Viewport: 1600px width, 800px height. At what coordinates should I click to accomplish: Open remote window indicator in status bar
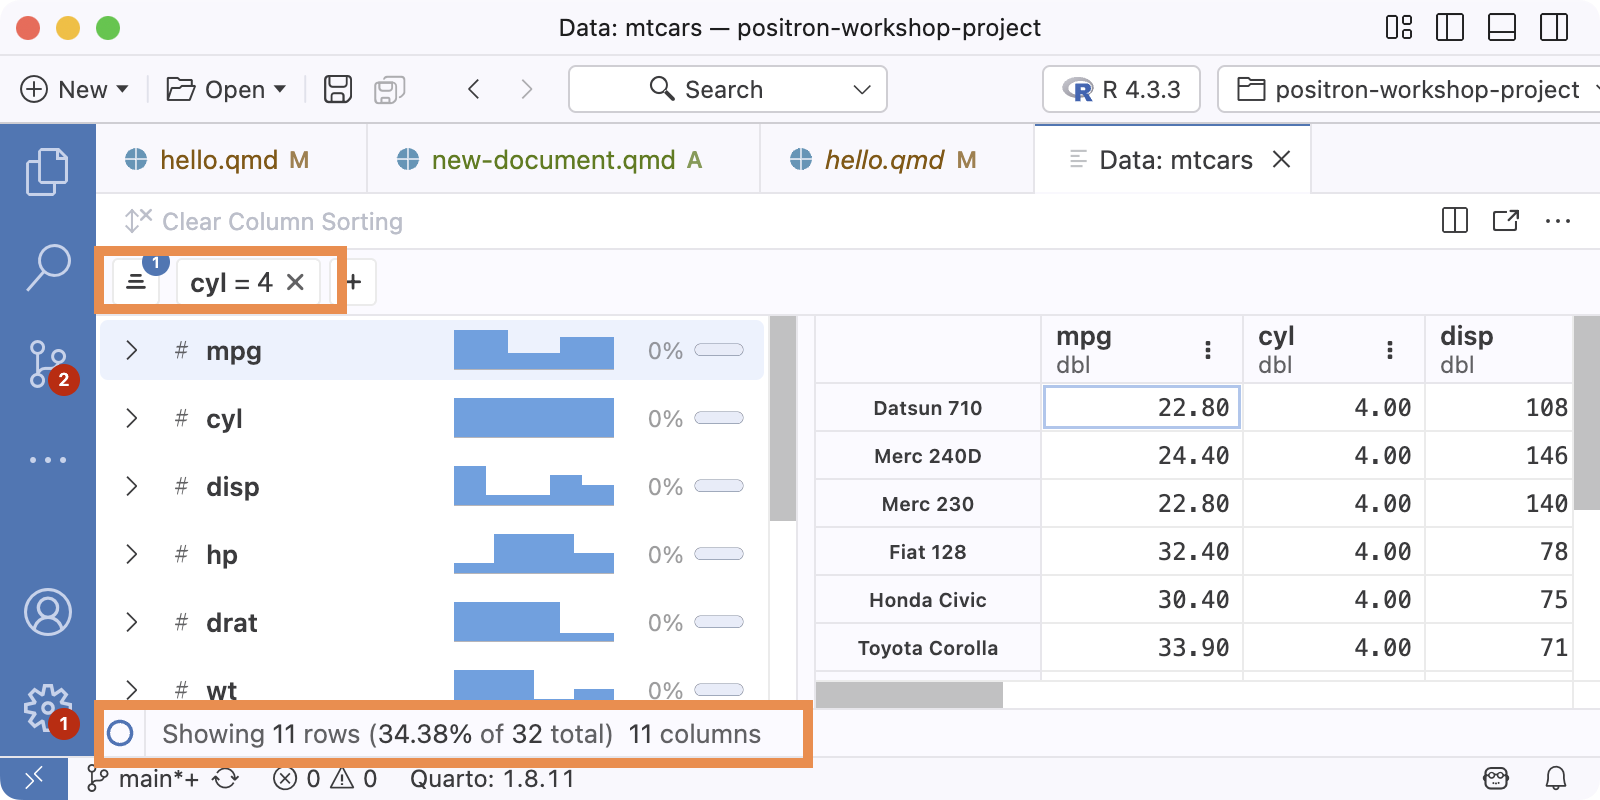point(33,778)
